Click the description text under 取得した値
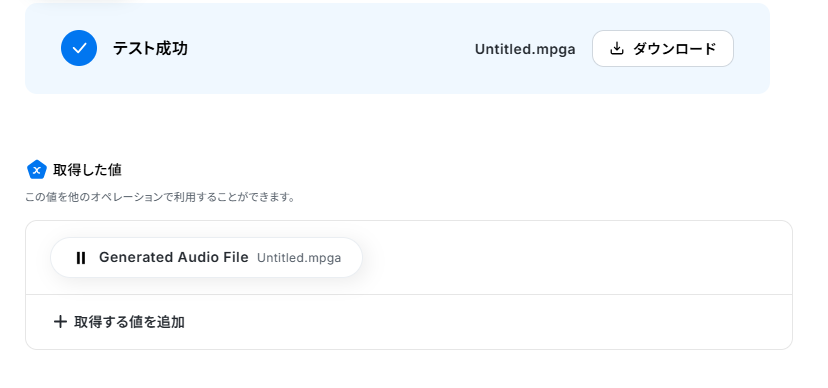828x388 pixels. click(160, 197)
